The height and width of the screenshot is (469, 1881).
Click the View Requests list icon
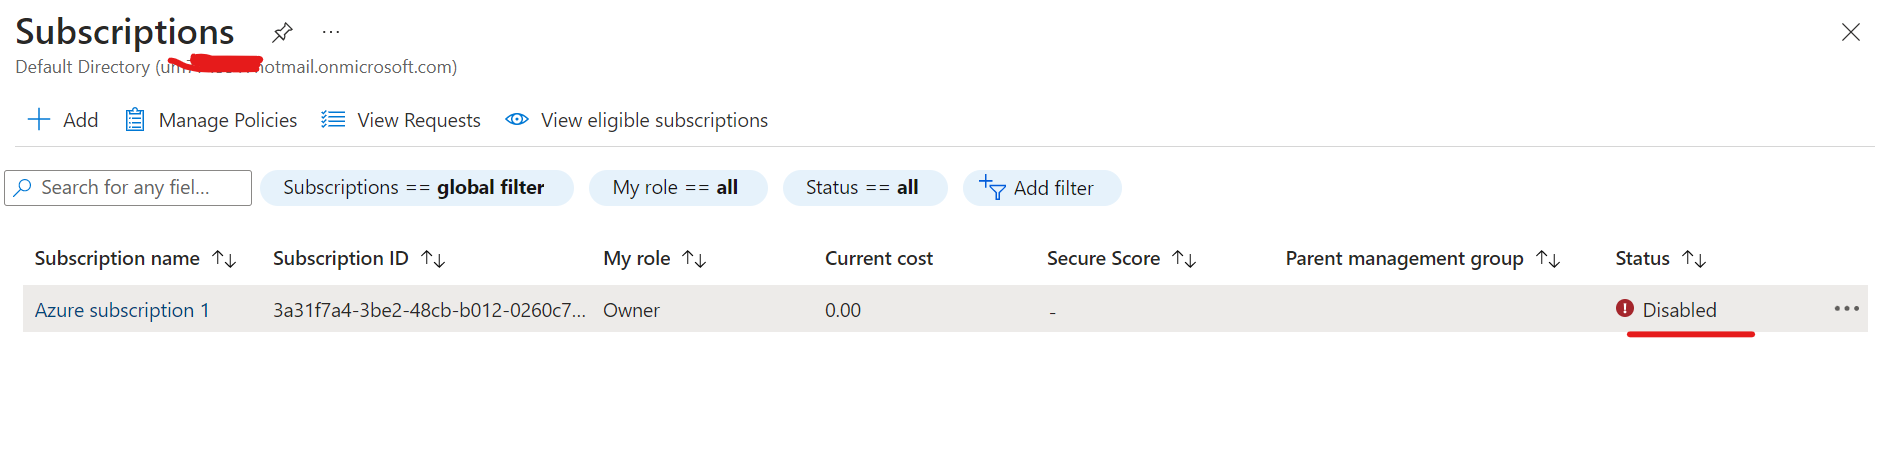pyautogui.click(x=333, y=120)
